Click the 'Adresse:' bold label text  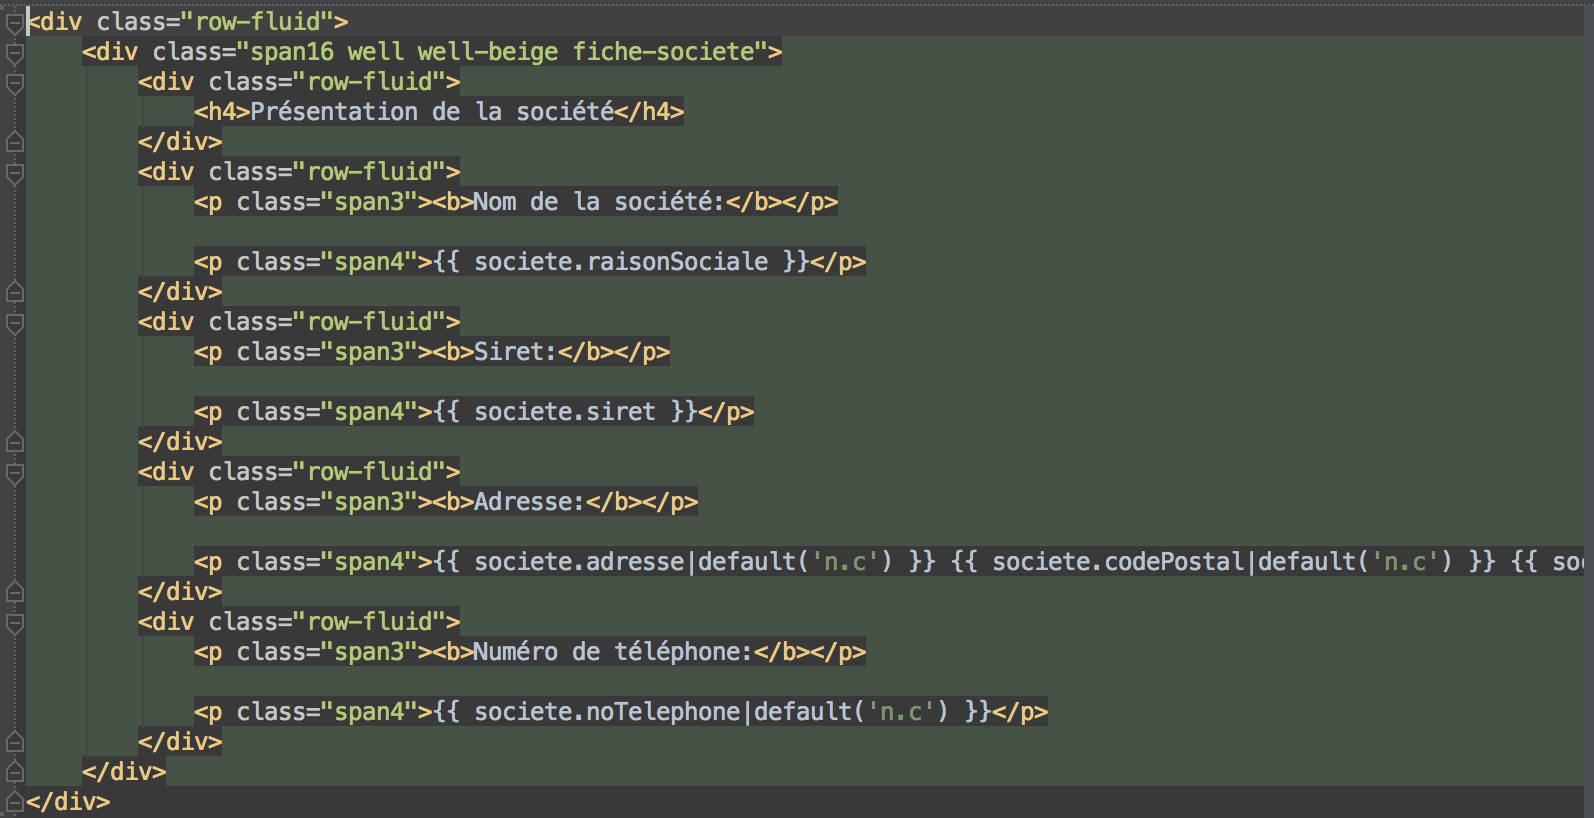[x=529, y=502]
